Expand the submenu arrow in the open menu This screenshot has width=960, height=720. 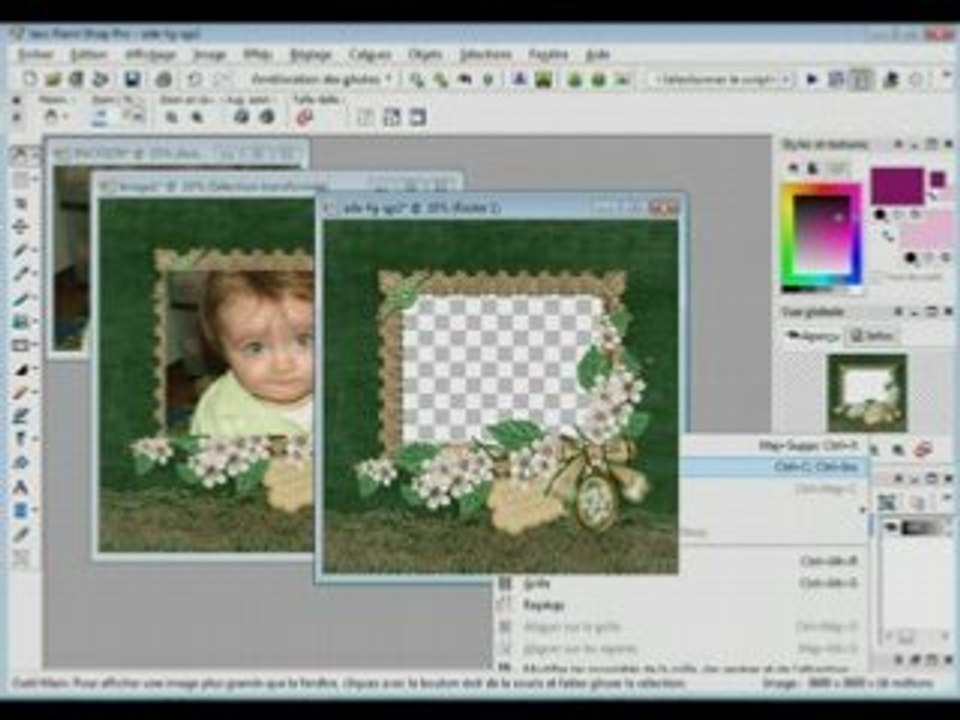(861, 510)
